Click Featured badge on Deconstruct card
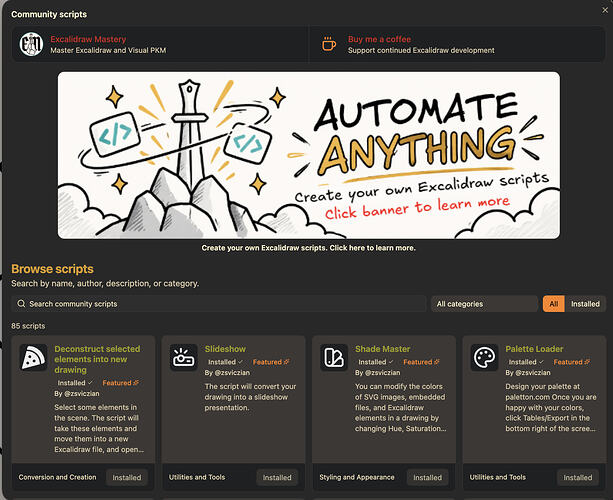Image resolution: width=613 pixels, height=500 pixels. click(x=120, y=383)
